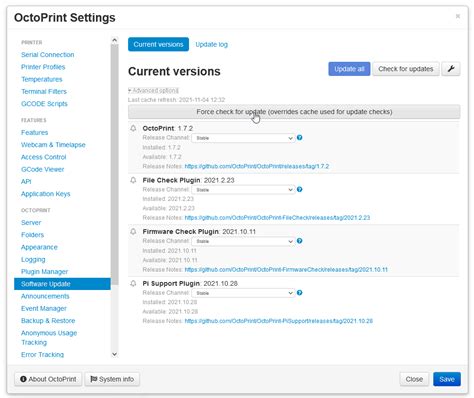Open Firmware Check Plugin release channel dropdown
This screenshot has width=474, height=398.
pyautogui.click(x=243, y=241)
